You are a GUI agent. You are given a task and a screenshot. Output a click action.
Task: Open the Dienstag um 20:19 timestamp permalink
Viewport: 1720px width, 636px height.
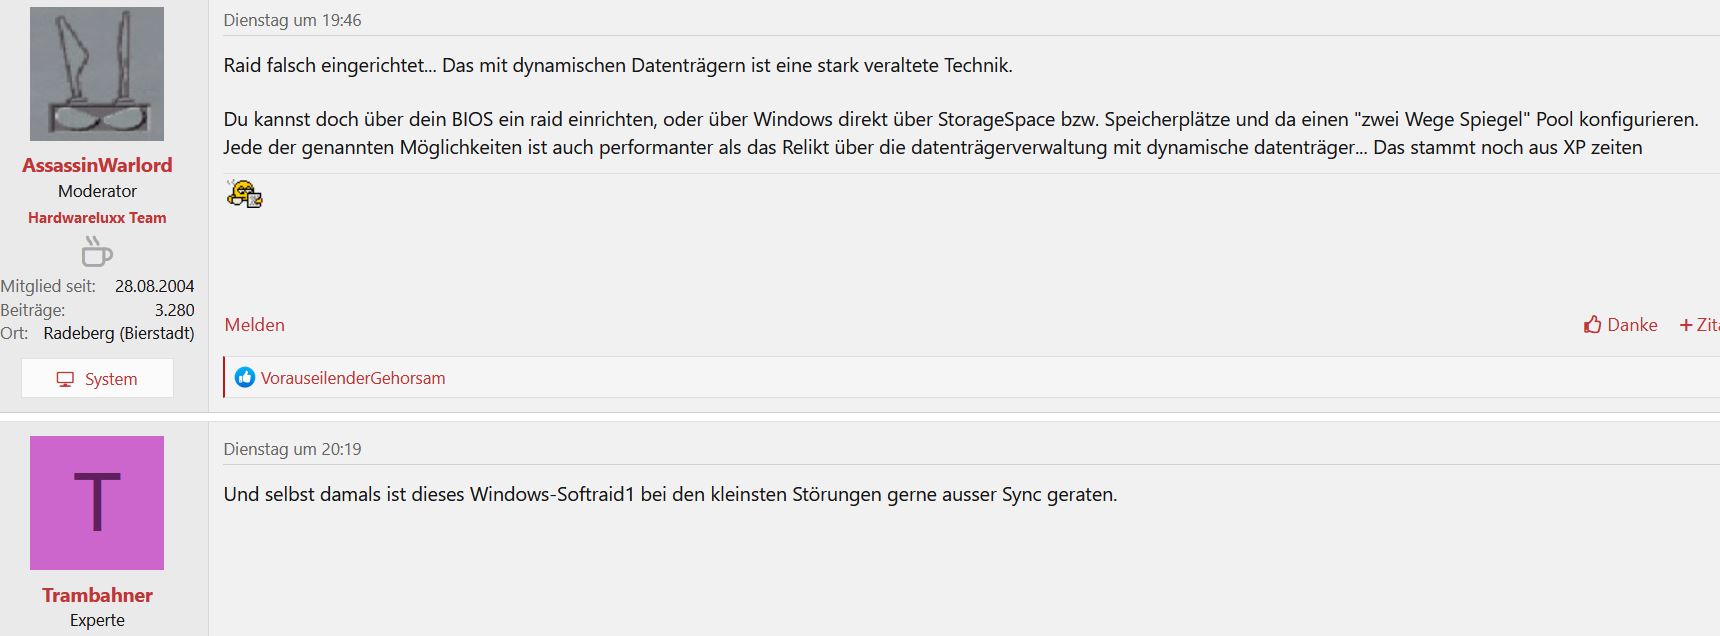[292, 449]
